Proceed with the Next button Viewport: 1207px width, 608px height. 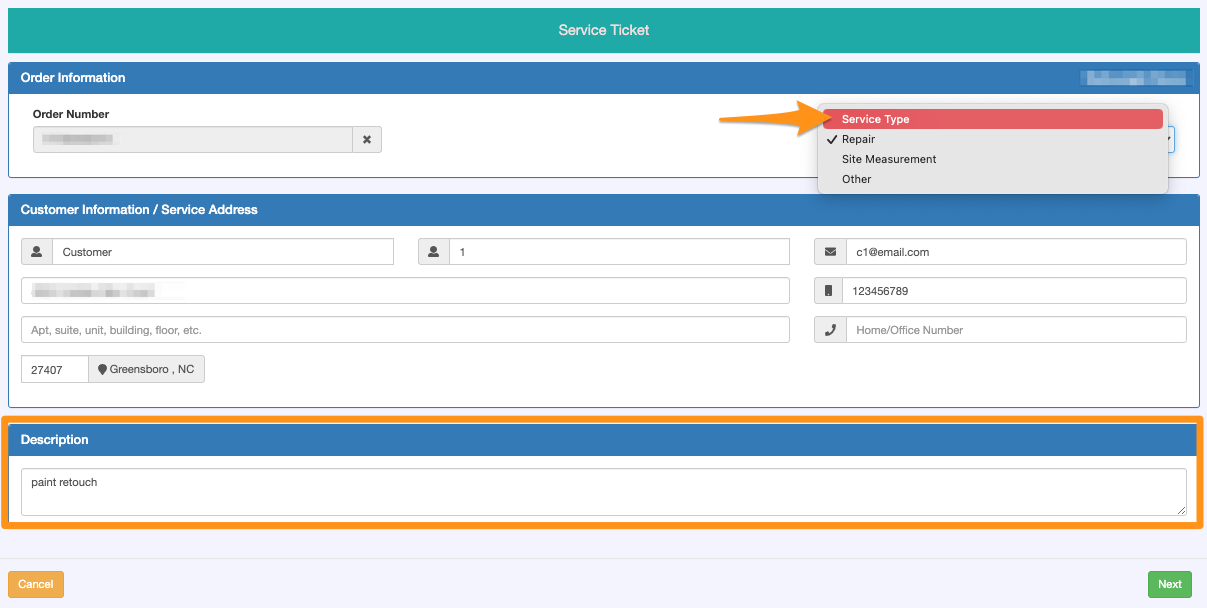tap(1170, 584)
